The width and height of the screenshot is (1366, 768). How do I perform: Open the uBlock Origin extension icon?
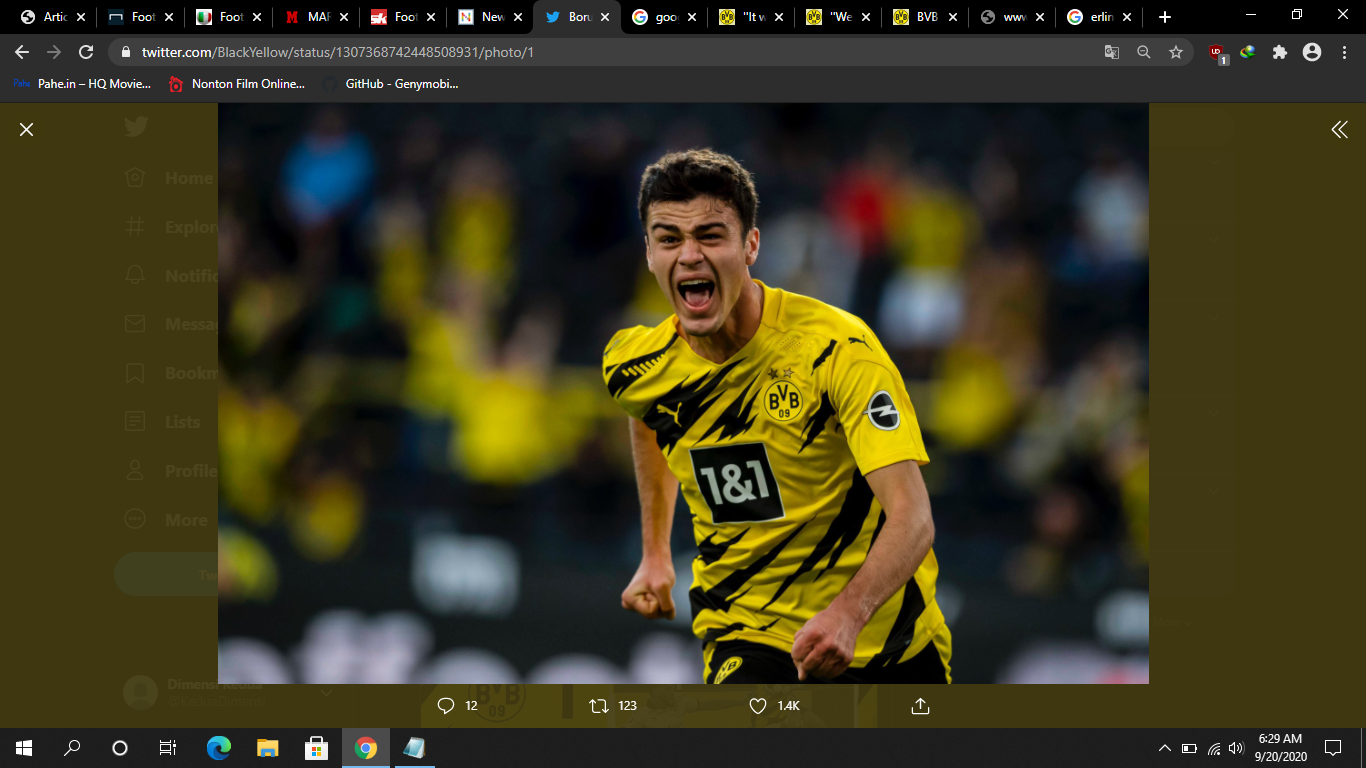point(1217,53)
